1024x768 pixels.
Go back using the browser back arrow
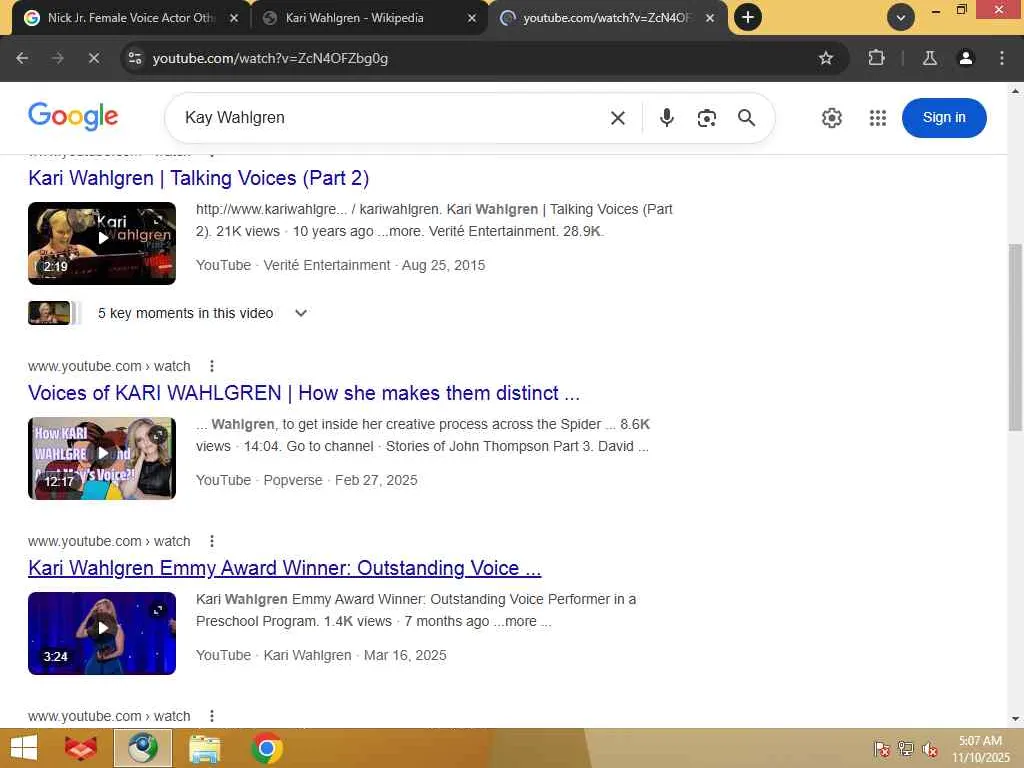(22, 58)
